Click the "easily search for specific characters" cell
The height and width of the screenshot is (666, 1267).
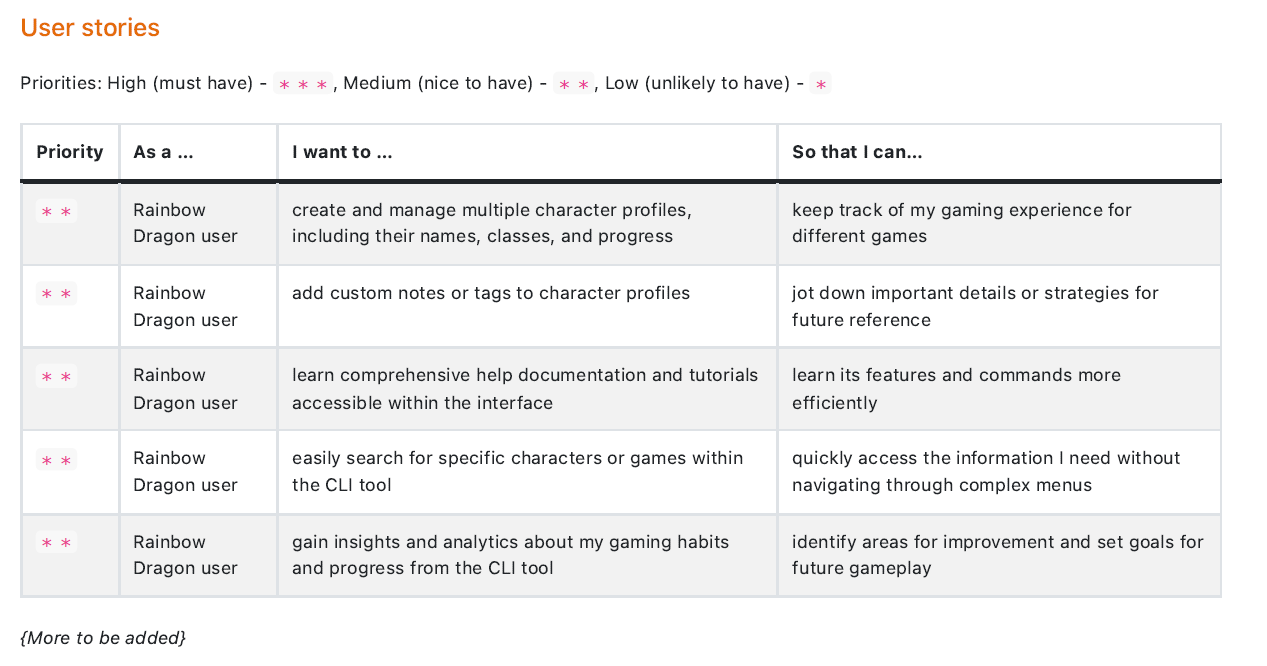click(517, 471)
